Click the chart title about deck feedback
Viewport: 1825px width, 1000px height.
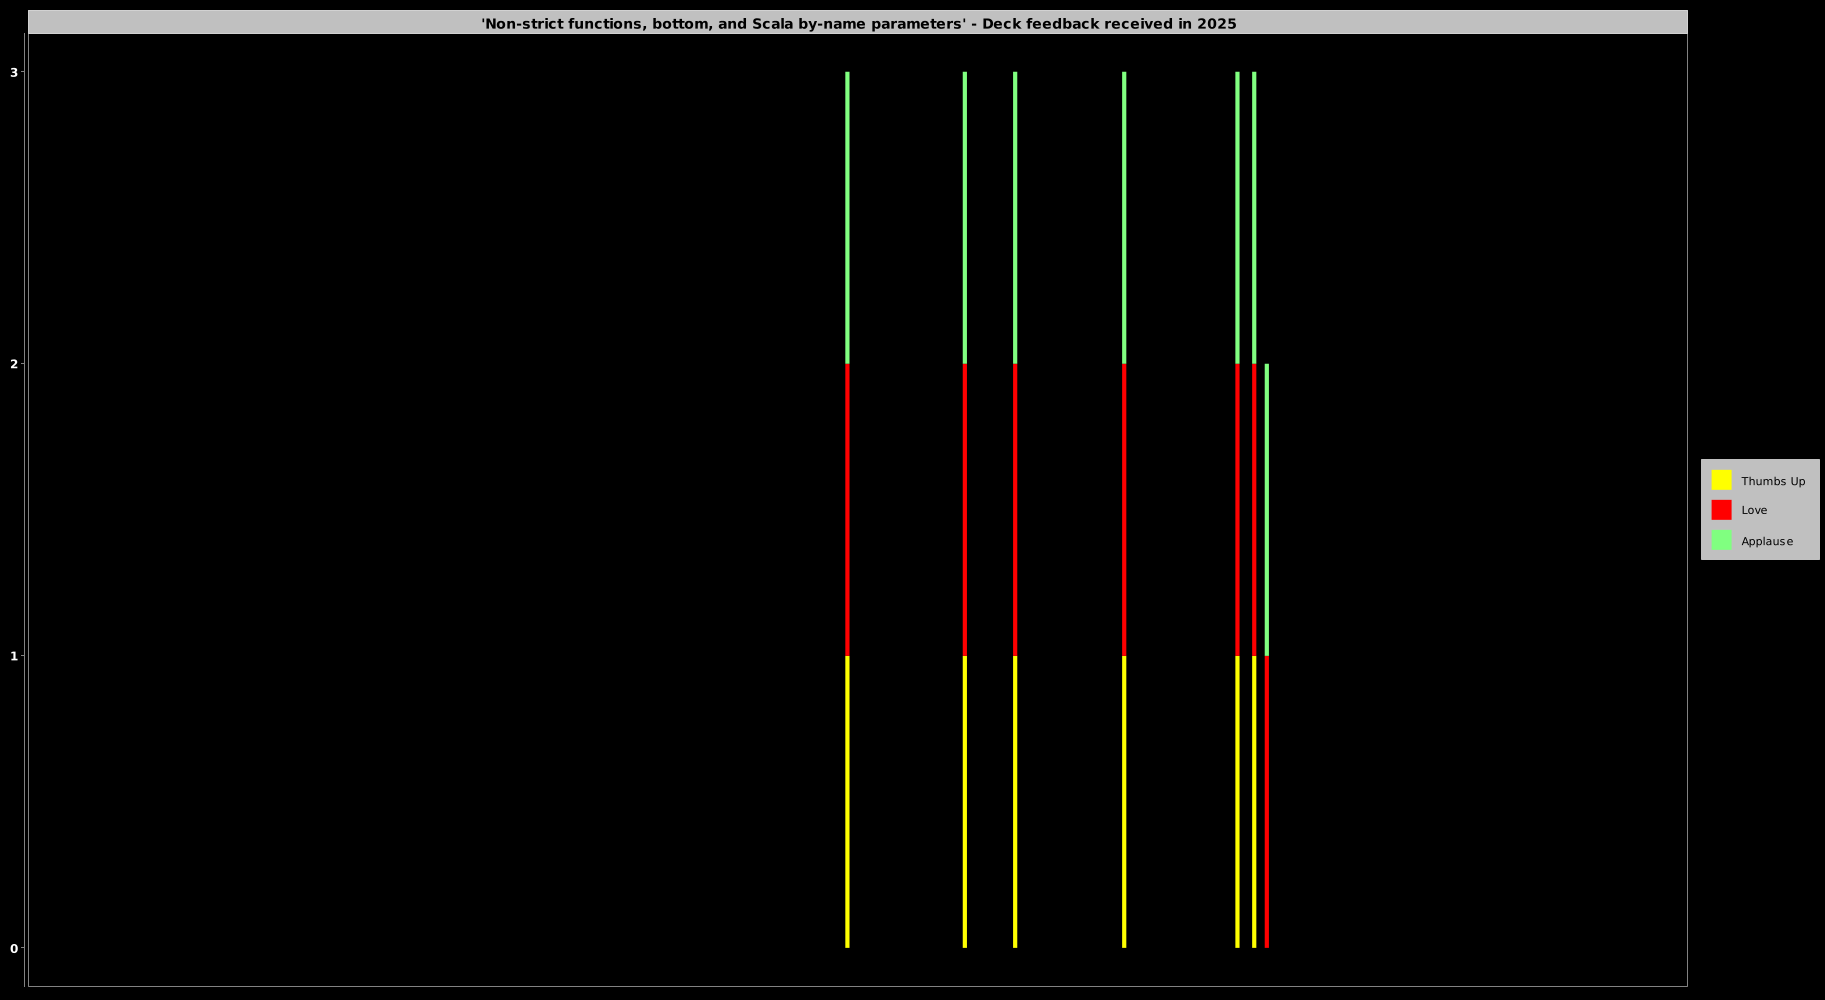858,23
